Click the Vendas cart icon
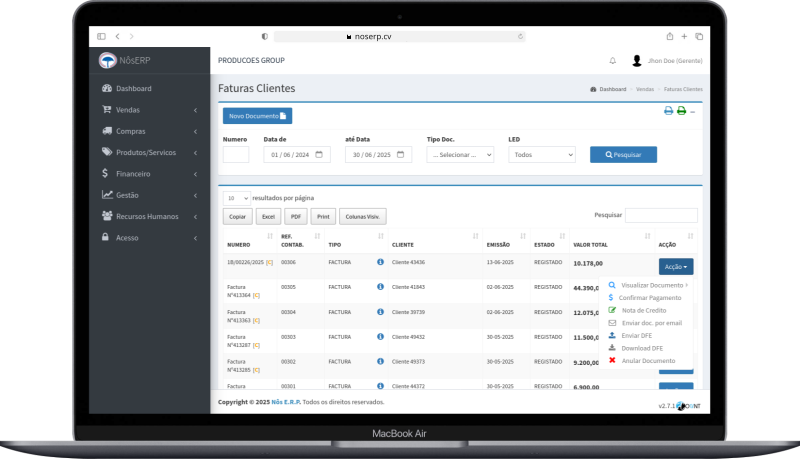800x459 pixels. pyautogui.click(x=107, y=109)
